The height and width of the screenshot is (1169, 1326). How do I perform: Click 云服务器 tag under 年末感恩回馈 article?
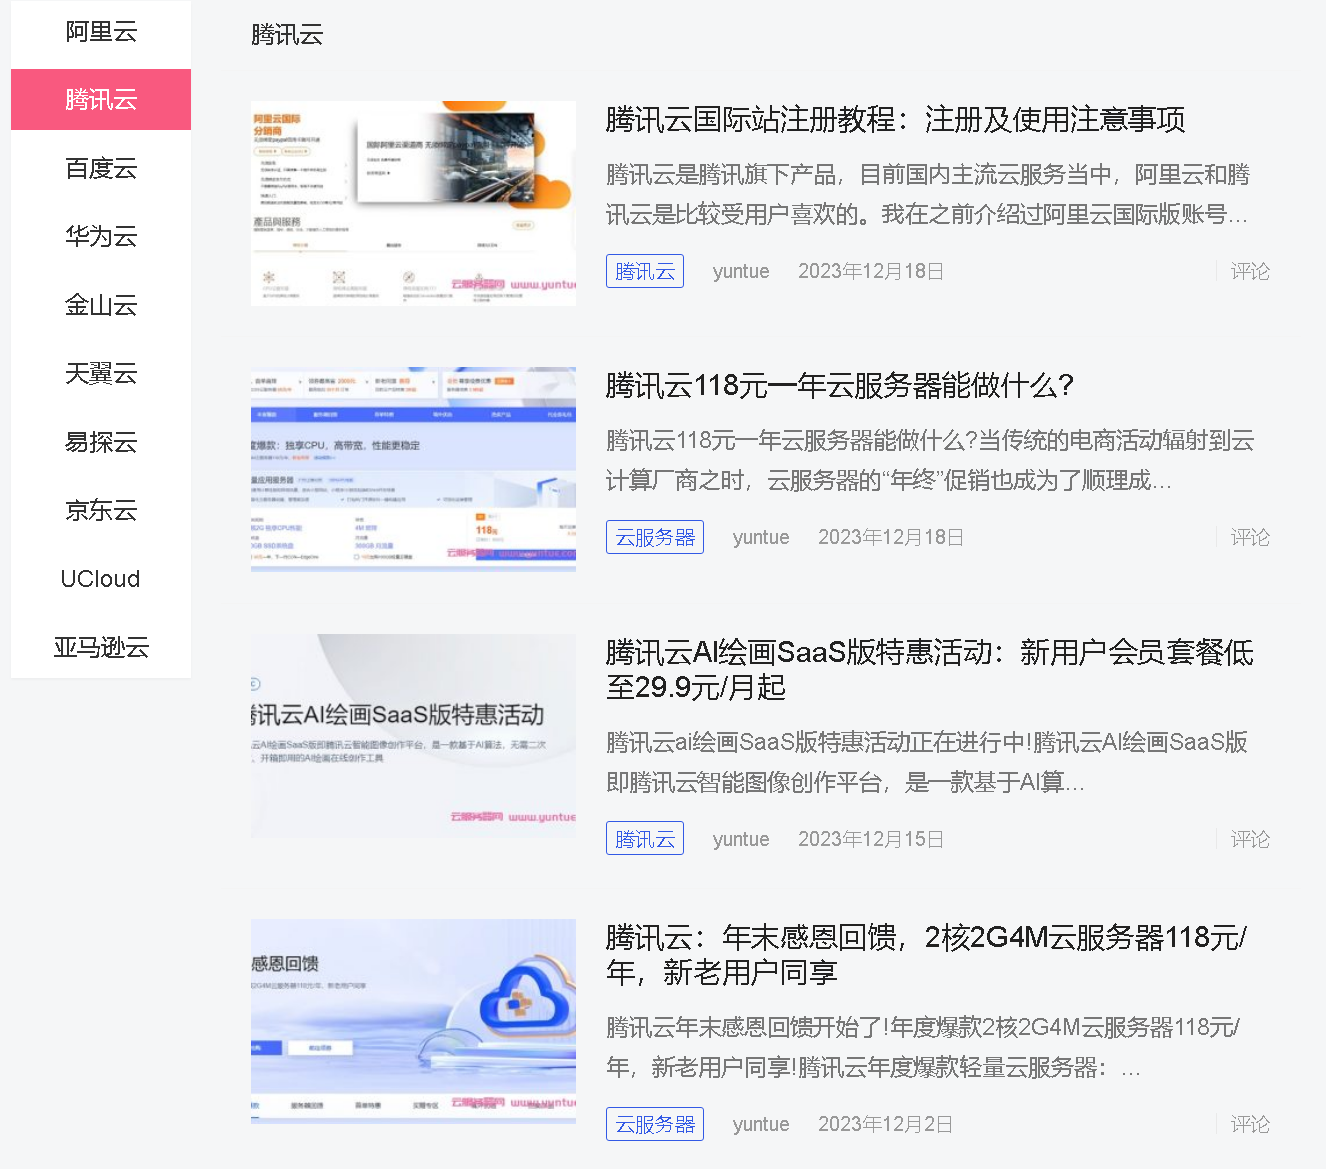[x=655, y=1124]
